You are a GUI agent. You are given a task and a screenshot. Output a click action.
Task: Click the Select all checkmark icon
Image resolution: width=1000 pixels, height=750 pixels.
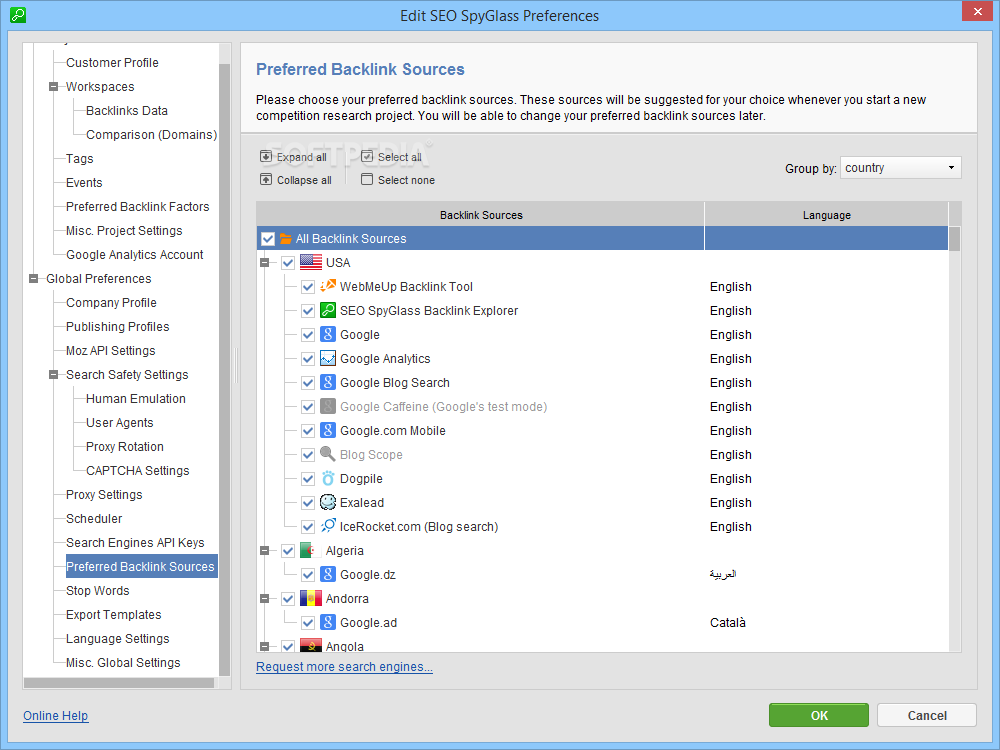(x=367, y=156)
